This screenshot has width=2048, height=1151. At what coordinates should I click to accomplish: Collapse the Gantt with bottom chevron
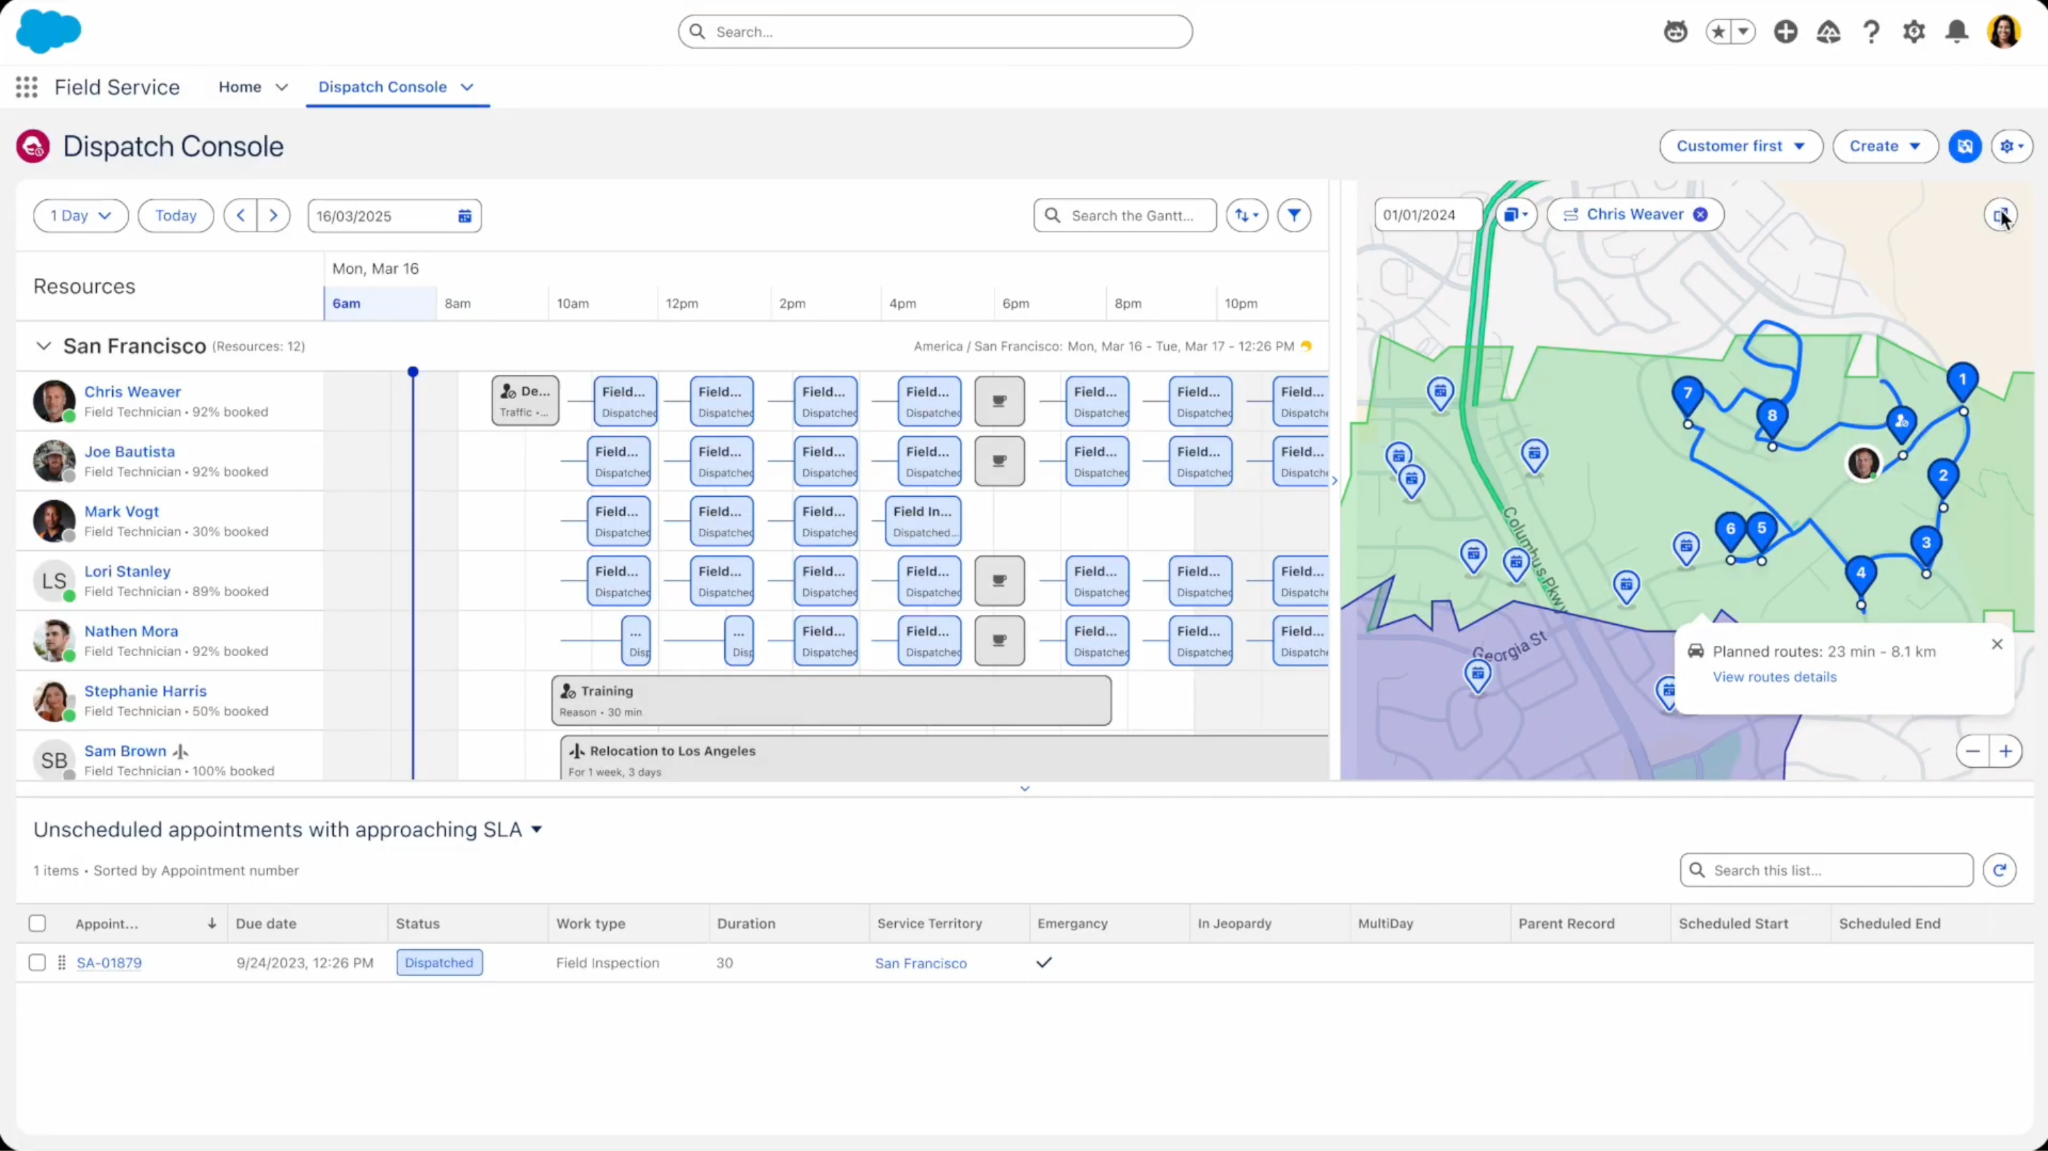tap(1024, 789)
